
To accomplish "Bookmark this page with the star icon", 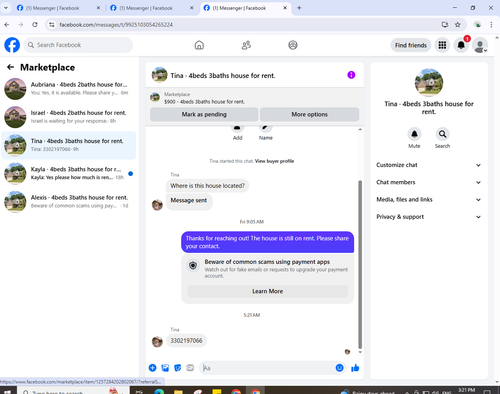I will point(458,24).
